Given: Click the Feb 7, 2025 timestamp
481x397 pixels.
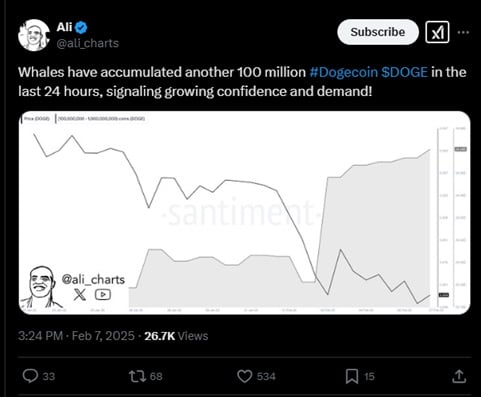Looking at the screenshot, I should pyautogui.click(x=103, y=336).
